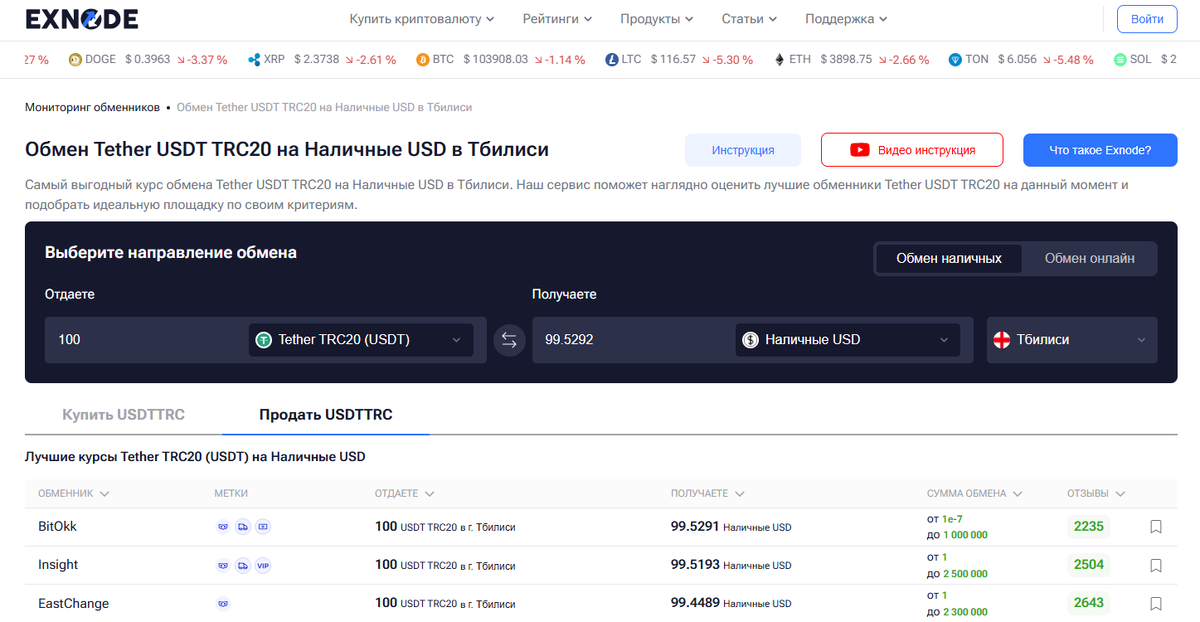
Task: Click the VIP badge icon on Insight row
Action: point(263,565)
